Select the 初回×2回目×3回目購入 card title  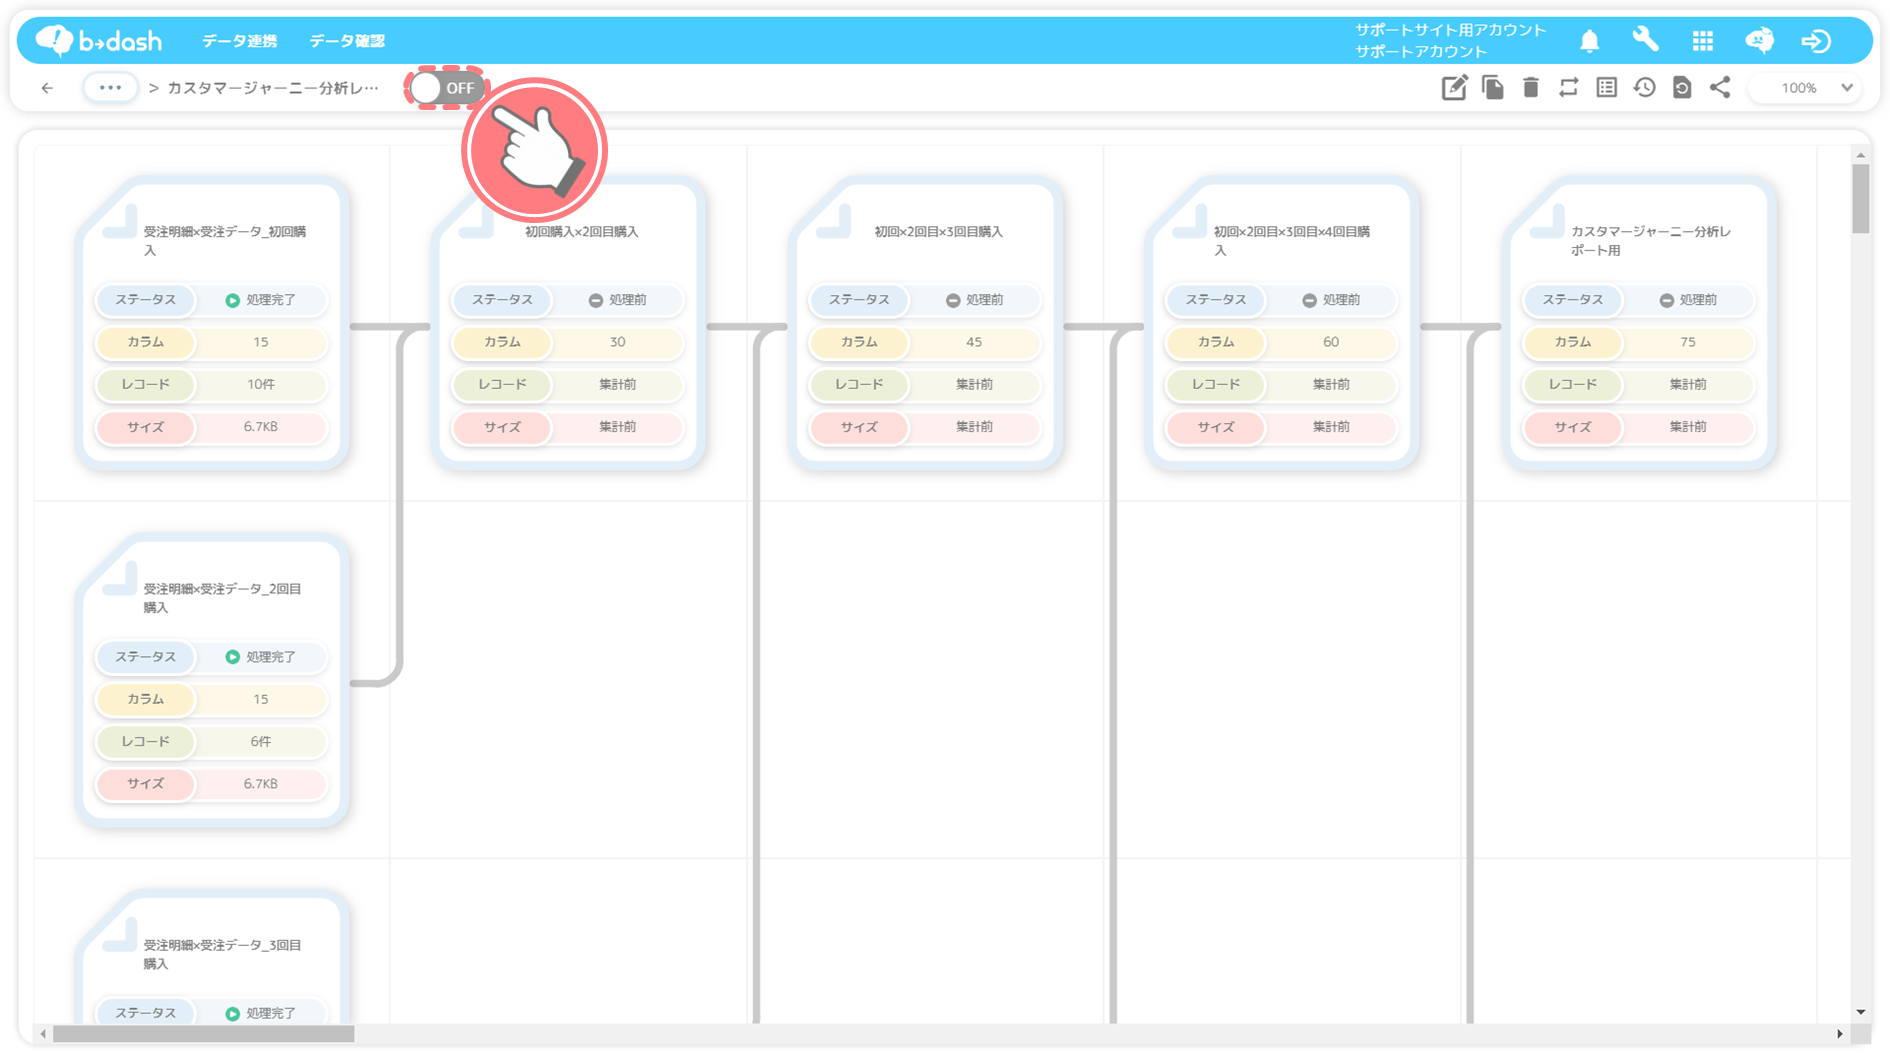[x=939, y=232]
